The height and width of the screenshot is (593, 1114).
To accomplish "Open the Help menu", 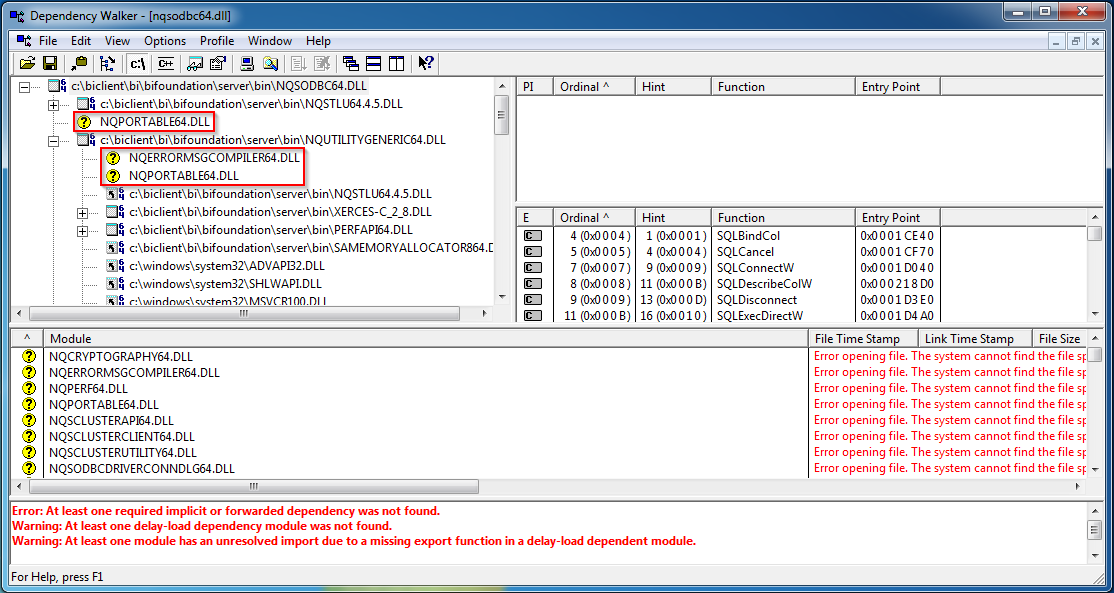I will pyautogui.click(x=318, y=40).
